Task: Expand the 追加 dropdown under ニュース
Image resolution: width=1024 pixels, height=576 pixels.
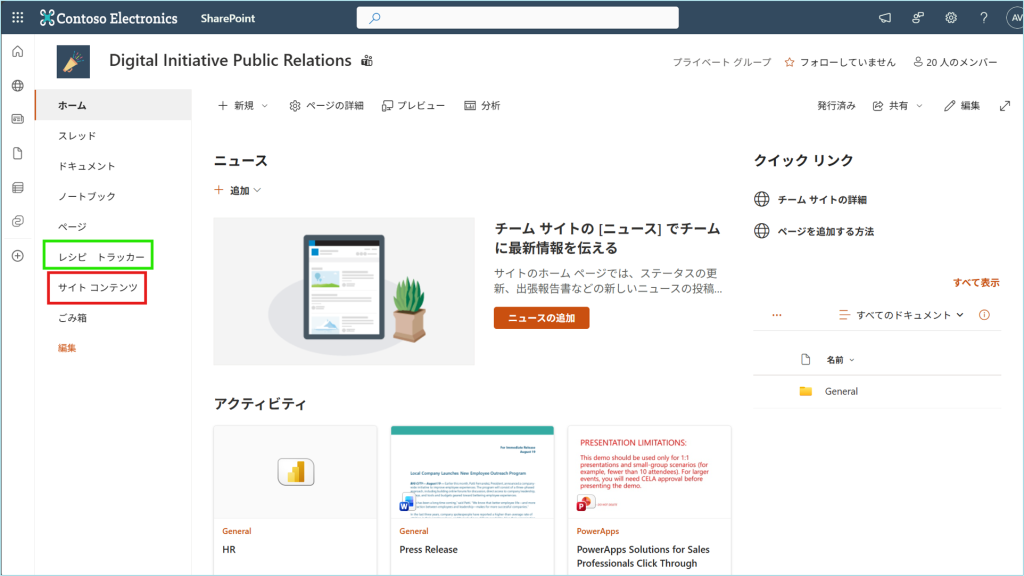Action: pos(238,190)
